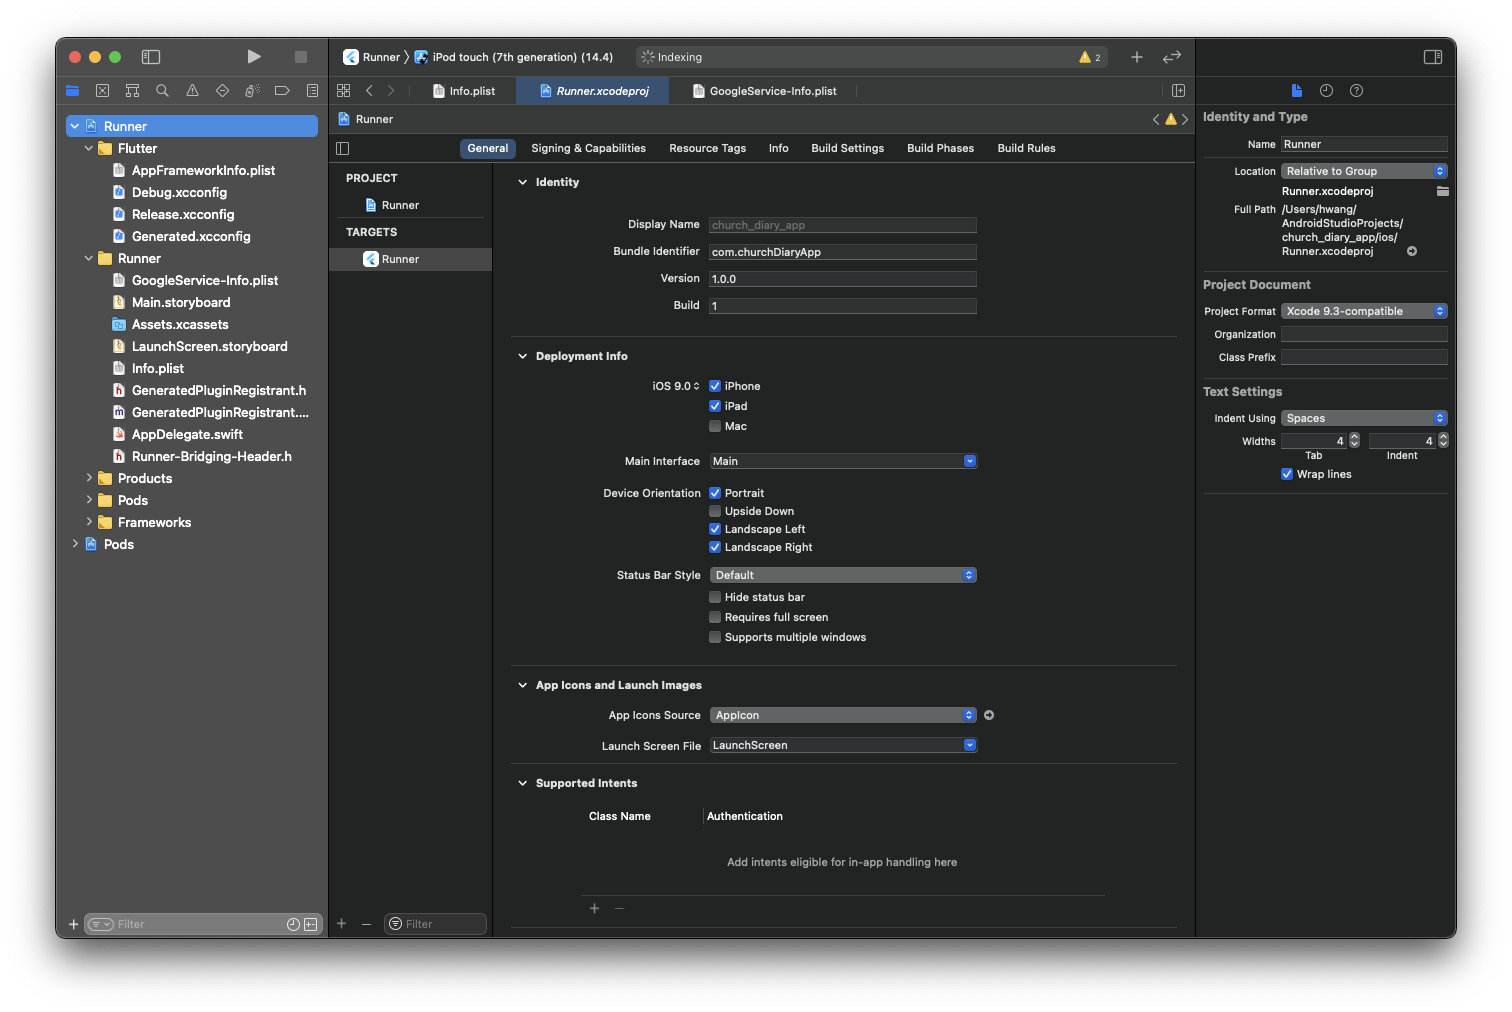Image resolution: width=1512 pixels, height=1012 pixels.
Task: Choose folder for Runner.xcodeproj location
Action: coord(1442,191)
